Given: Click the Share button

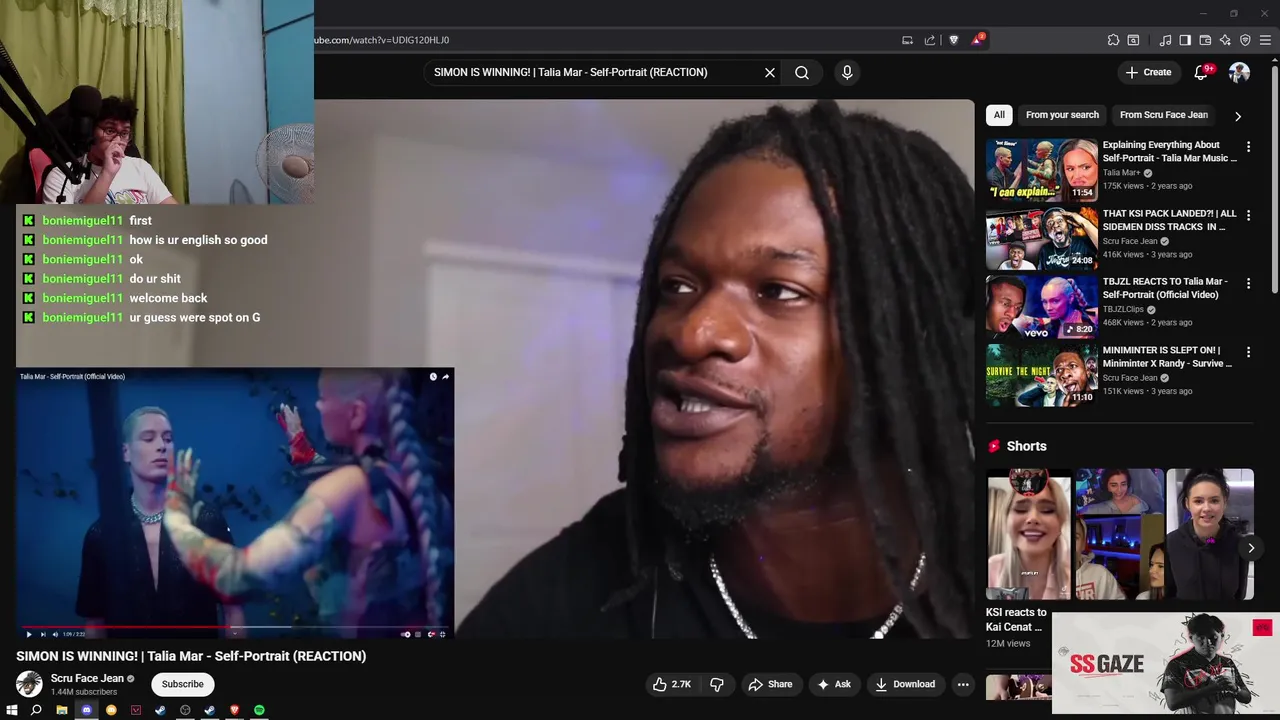Looking at the screenshot, I should (x=770, y=684).
